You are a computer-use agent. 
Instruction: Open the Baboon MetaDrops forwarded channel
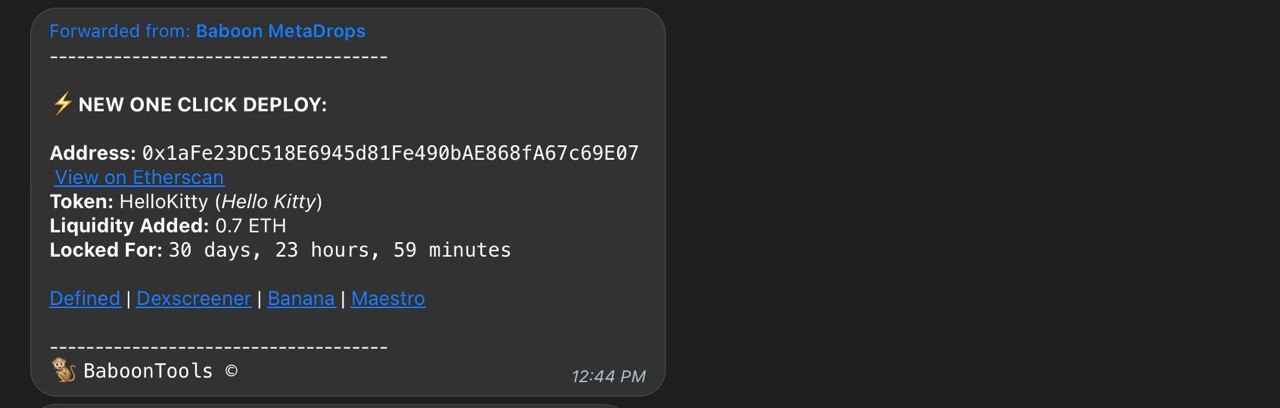(x=280, y=31)
